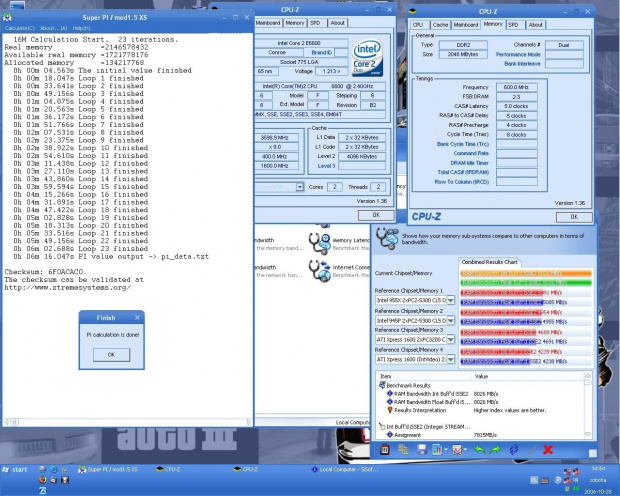Viewport: 620px width, 496px height.
Task: Click the red Reference 1 bar ending 91 MB/s
Action: (501, 293)
